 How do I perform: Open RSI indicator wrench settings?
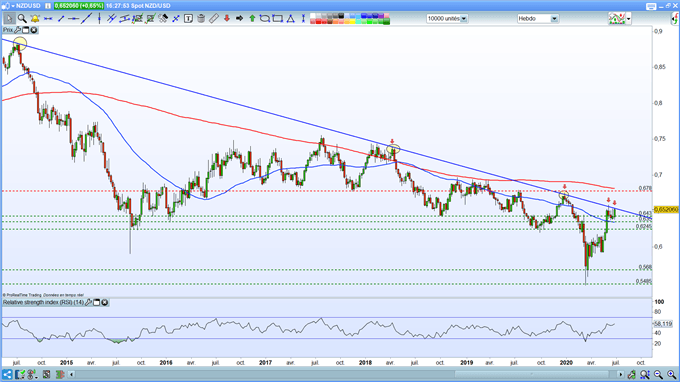coord(88,302)
